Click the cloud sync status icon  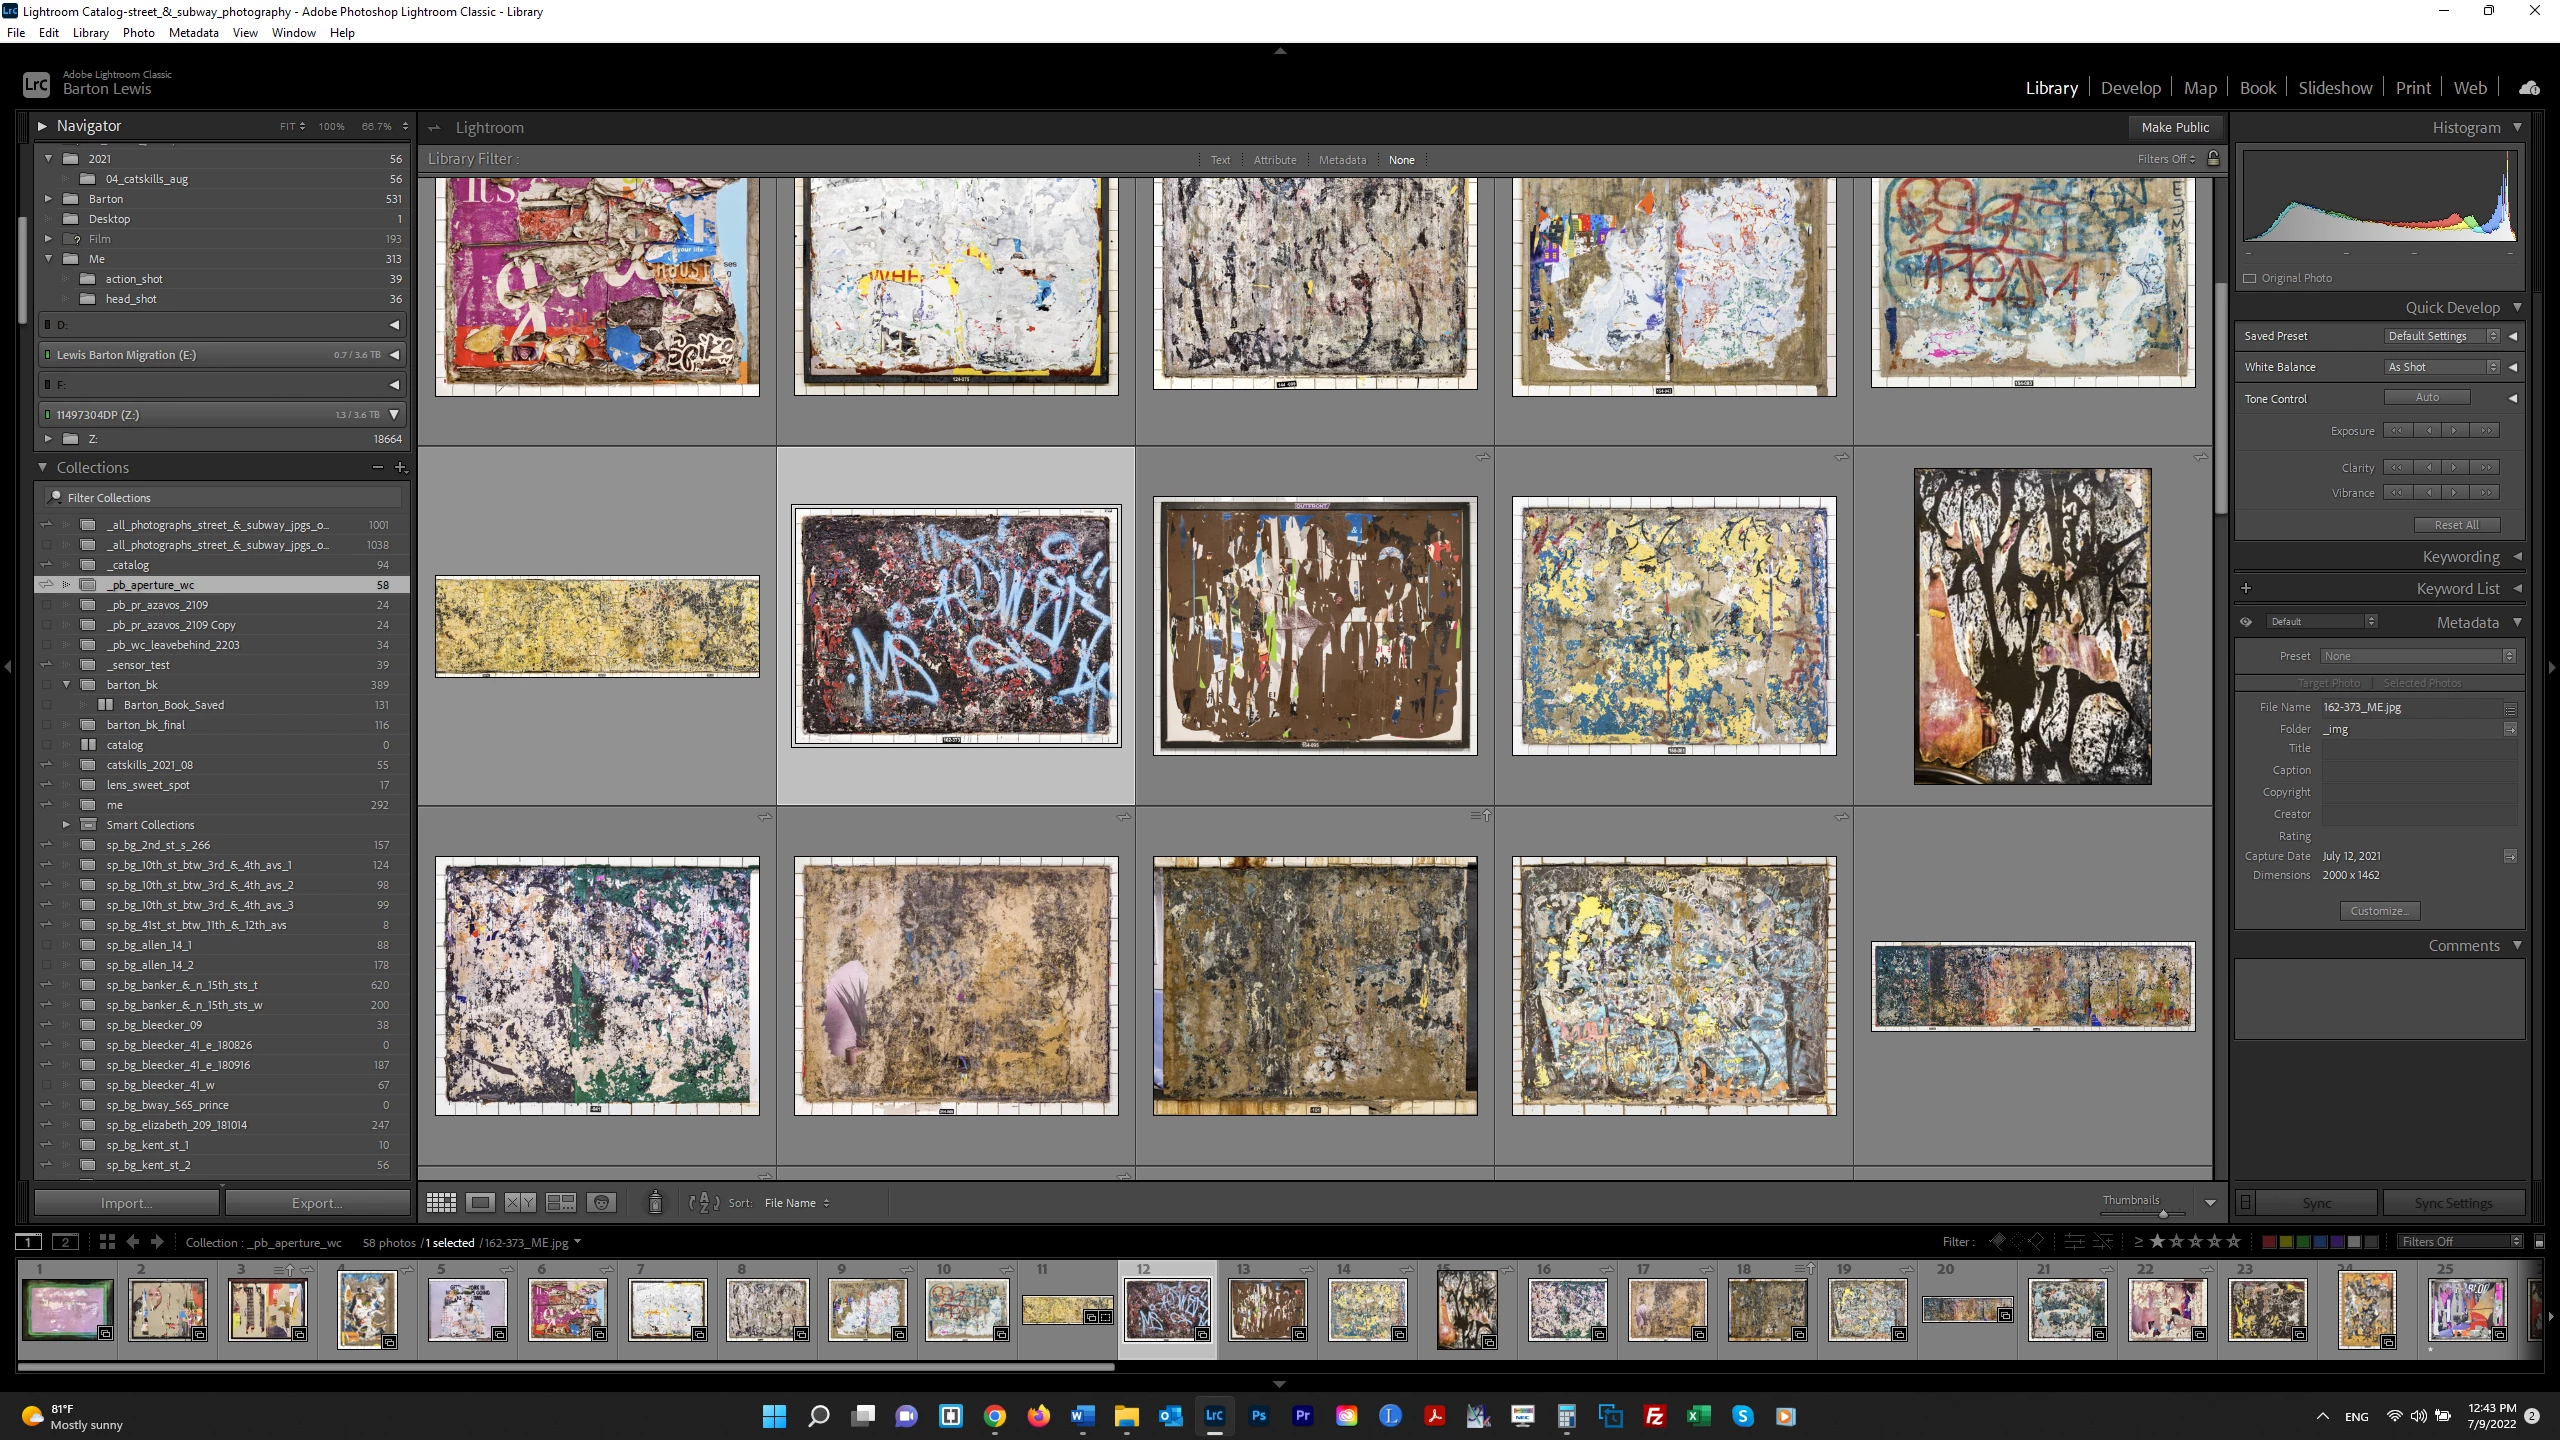click(2530, 88)
